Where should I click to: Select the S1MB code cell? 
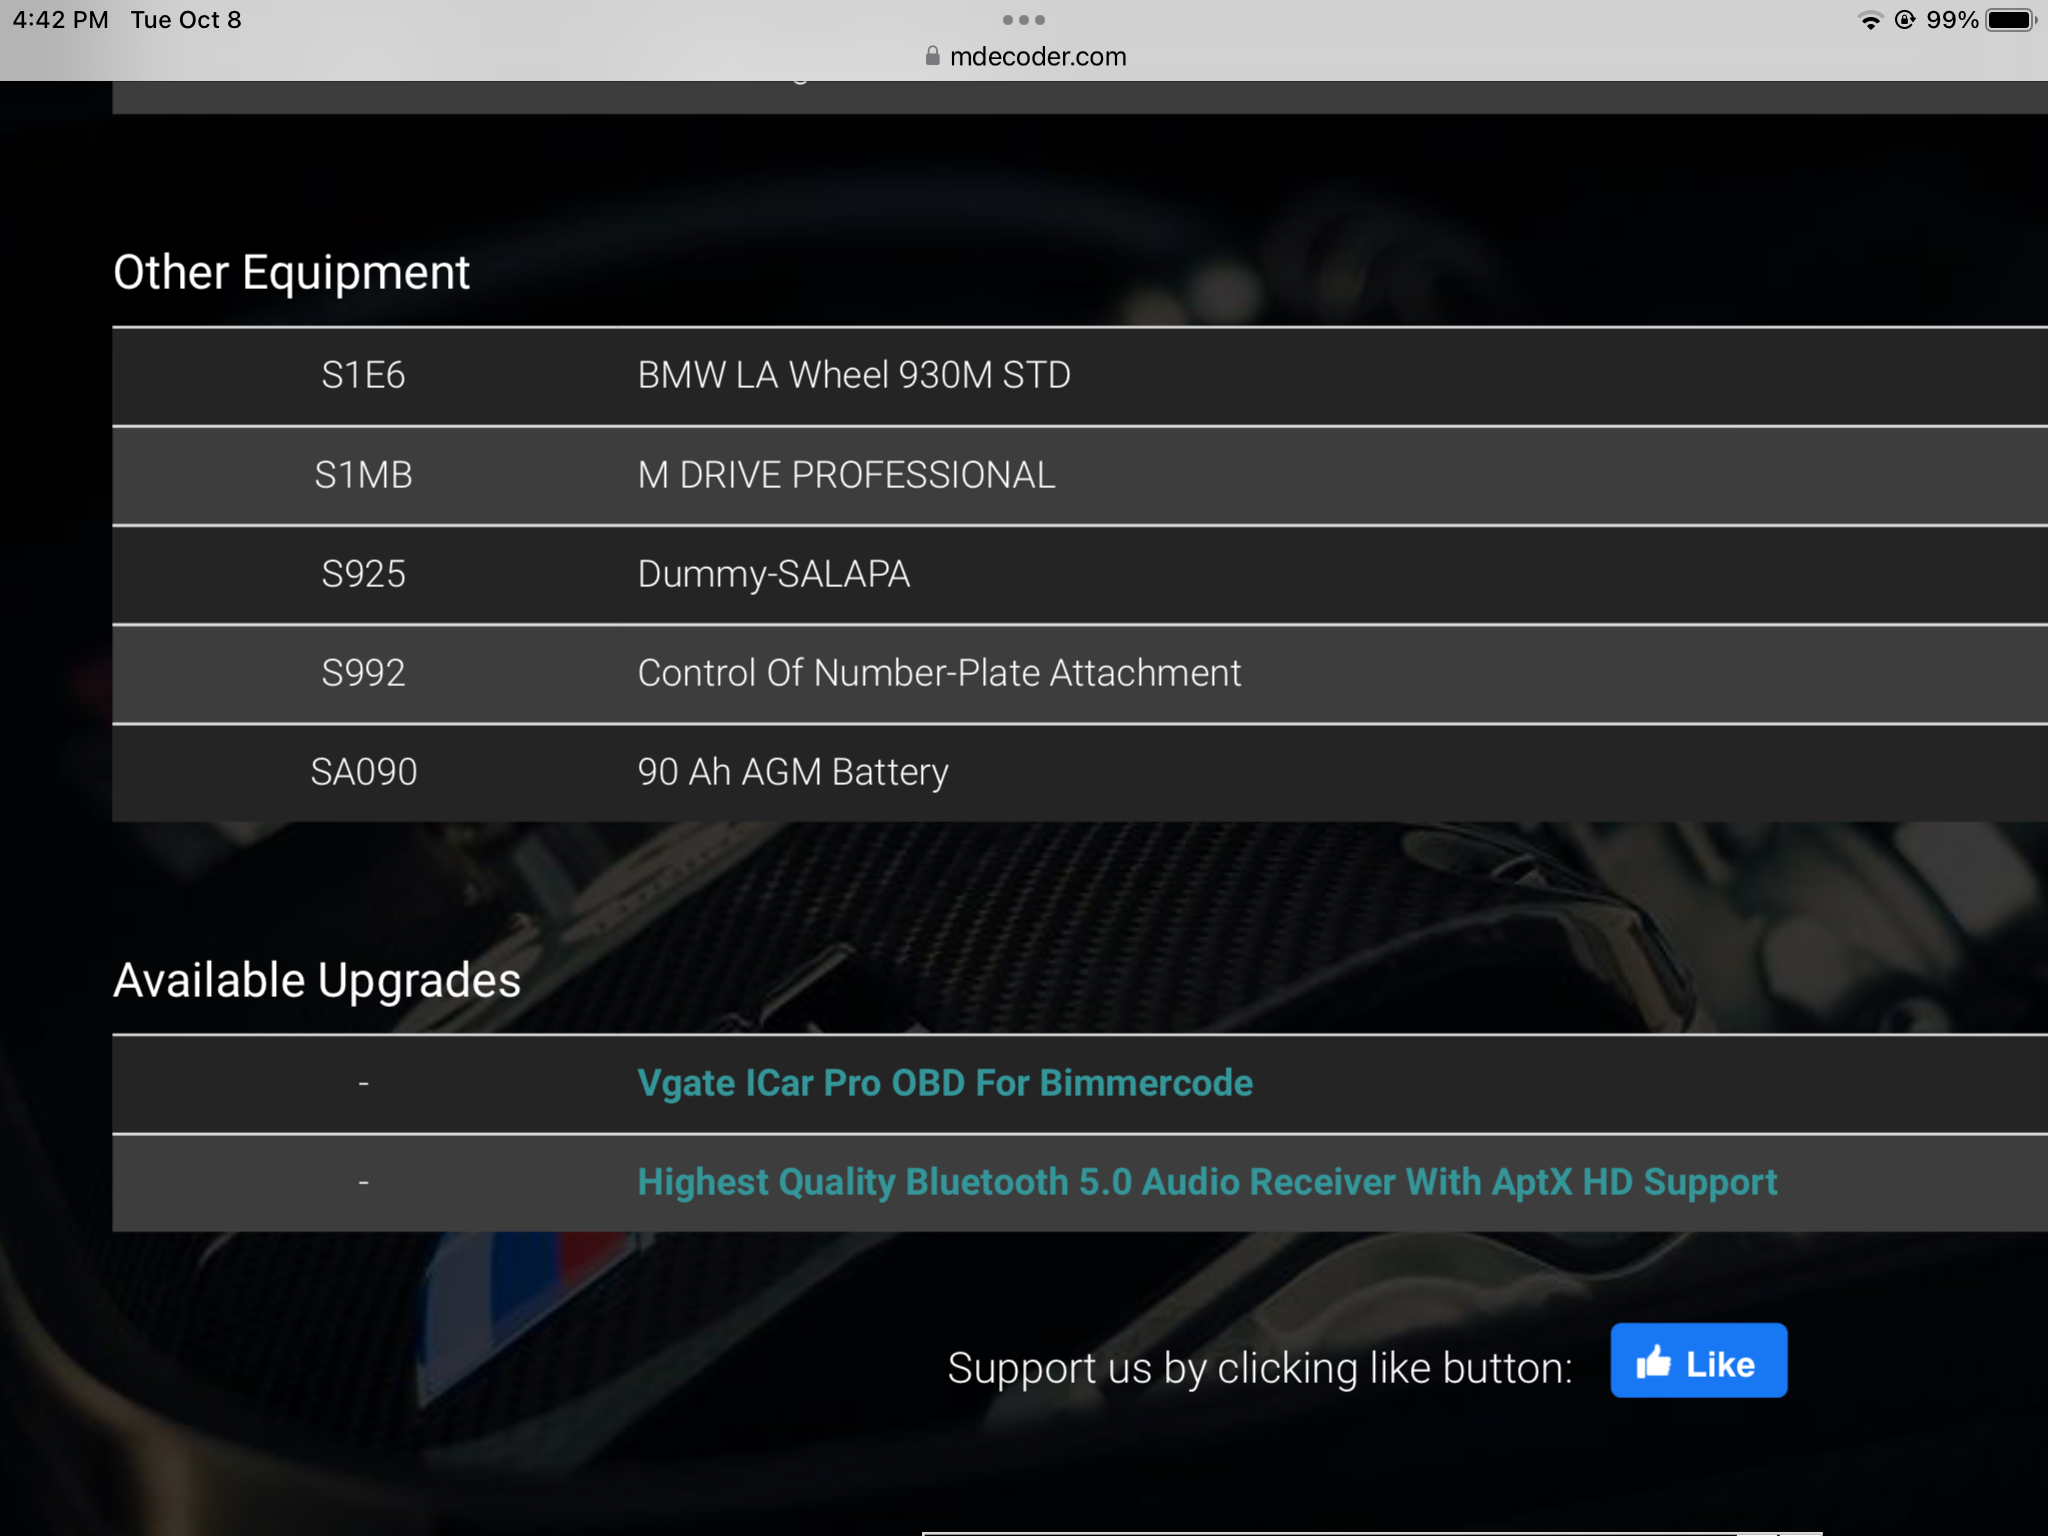[x=363, y=475]
